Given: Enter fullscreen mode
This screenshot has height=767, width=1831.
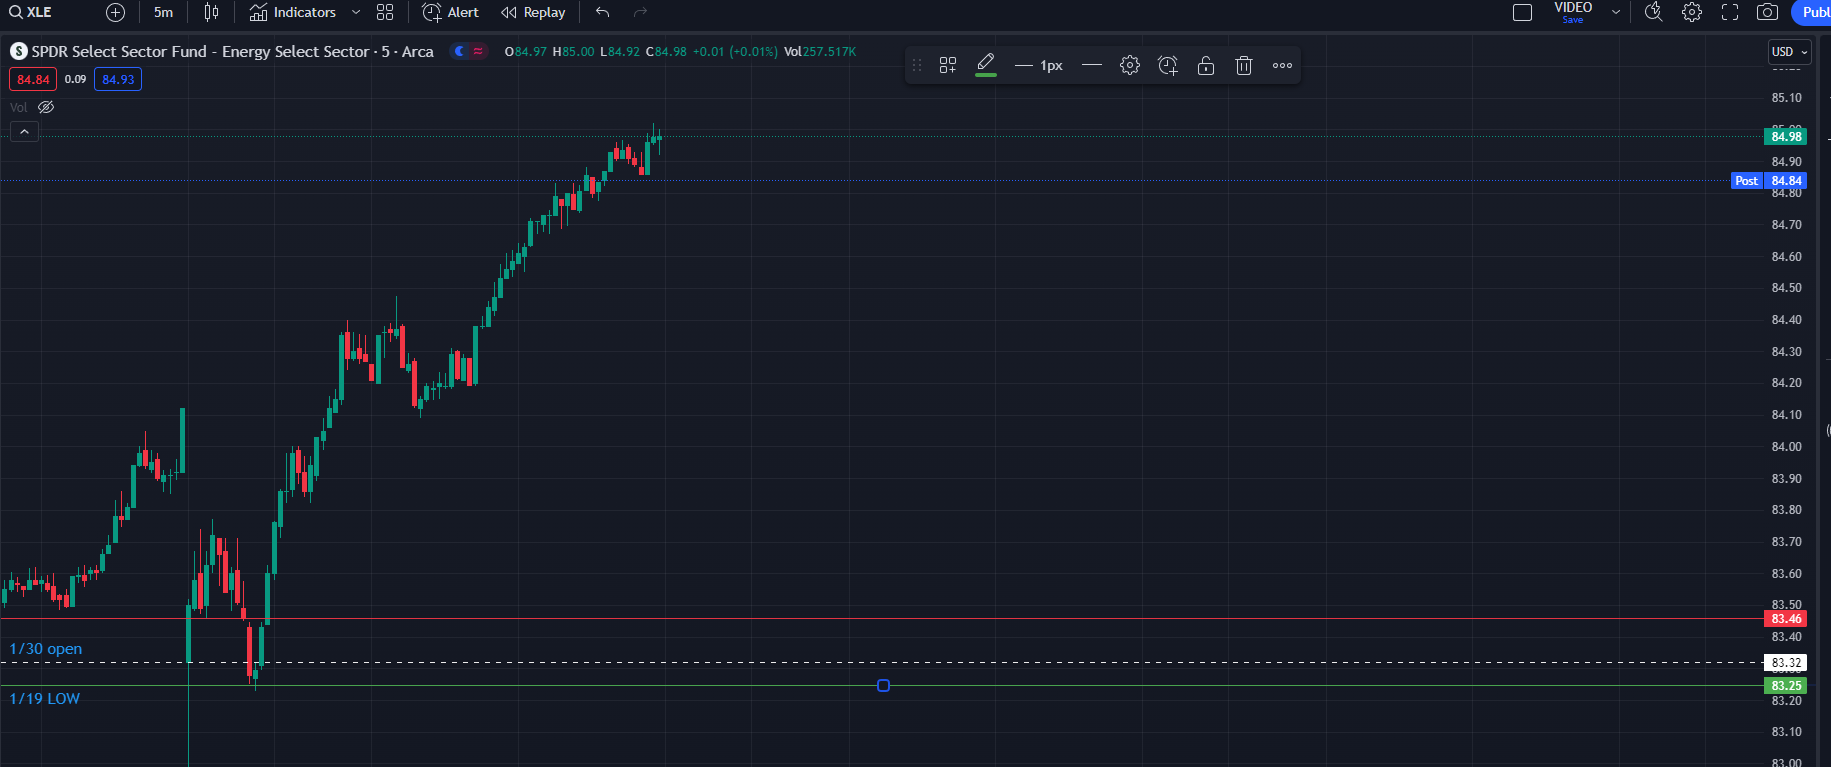Looking at the screenshot, I should tap(1730, 12).
